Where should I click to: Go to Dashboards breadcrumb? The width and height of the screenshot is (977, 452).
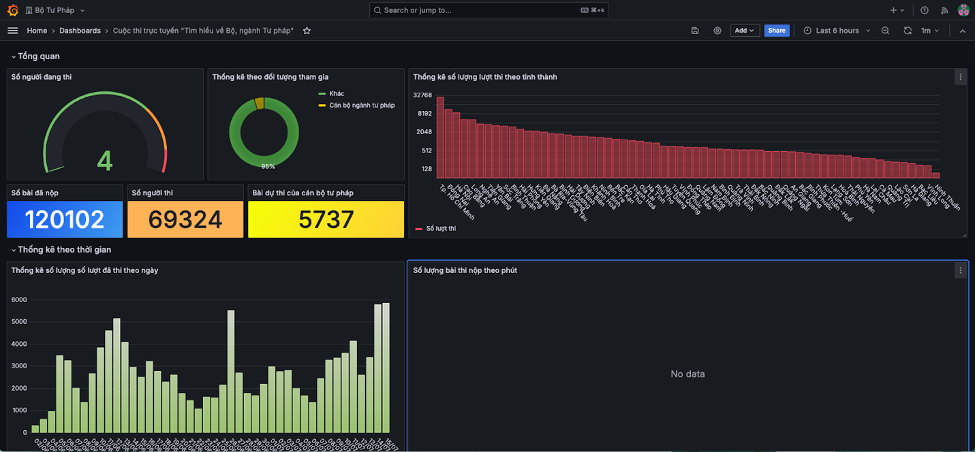pyautogui.click(x=80, y=31)
